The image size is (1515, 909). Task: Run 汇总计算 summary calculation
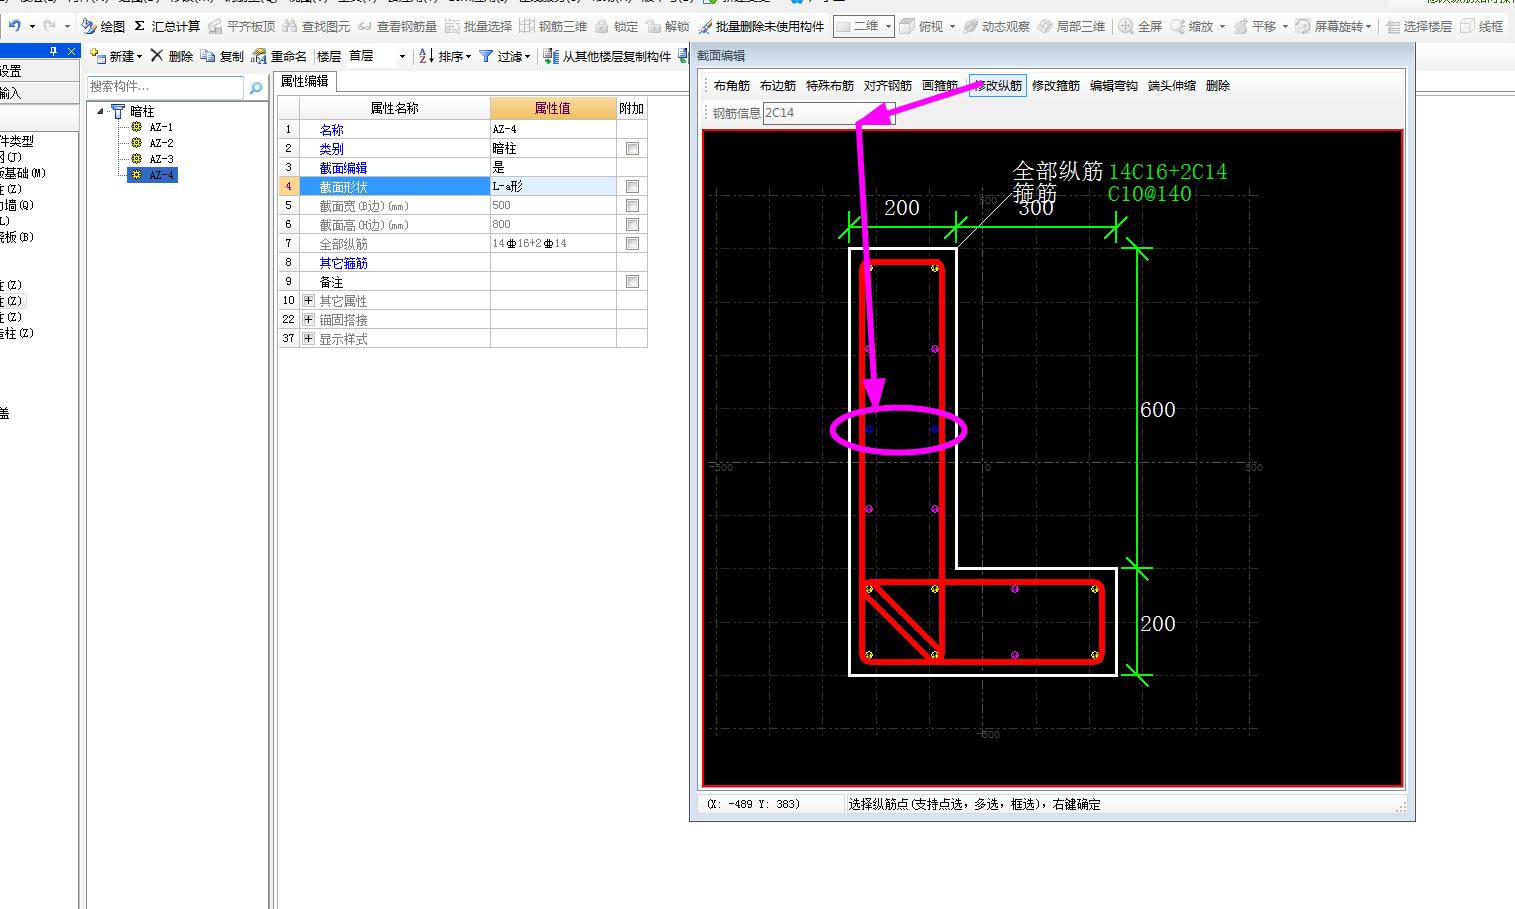(x=166, y=26)
